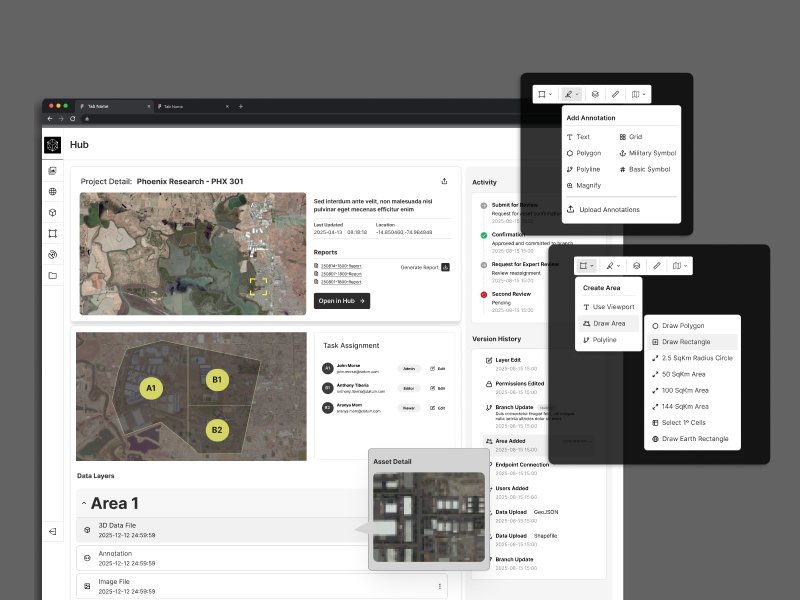Click the Asset Detail satellite thumbnail
Screen dimensions: 800x600
[429, 517]
